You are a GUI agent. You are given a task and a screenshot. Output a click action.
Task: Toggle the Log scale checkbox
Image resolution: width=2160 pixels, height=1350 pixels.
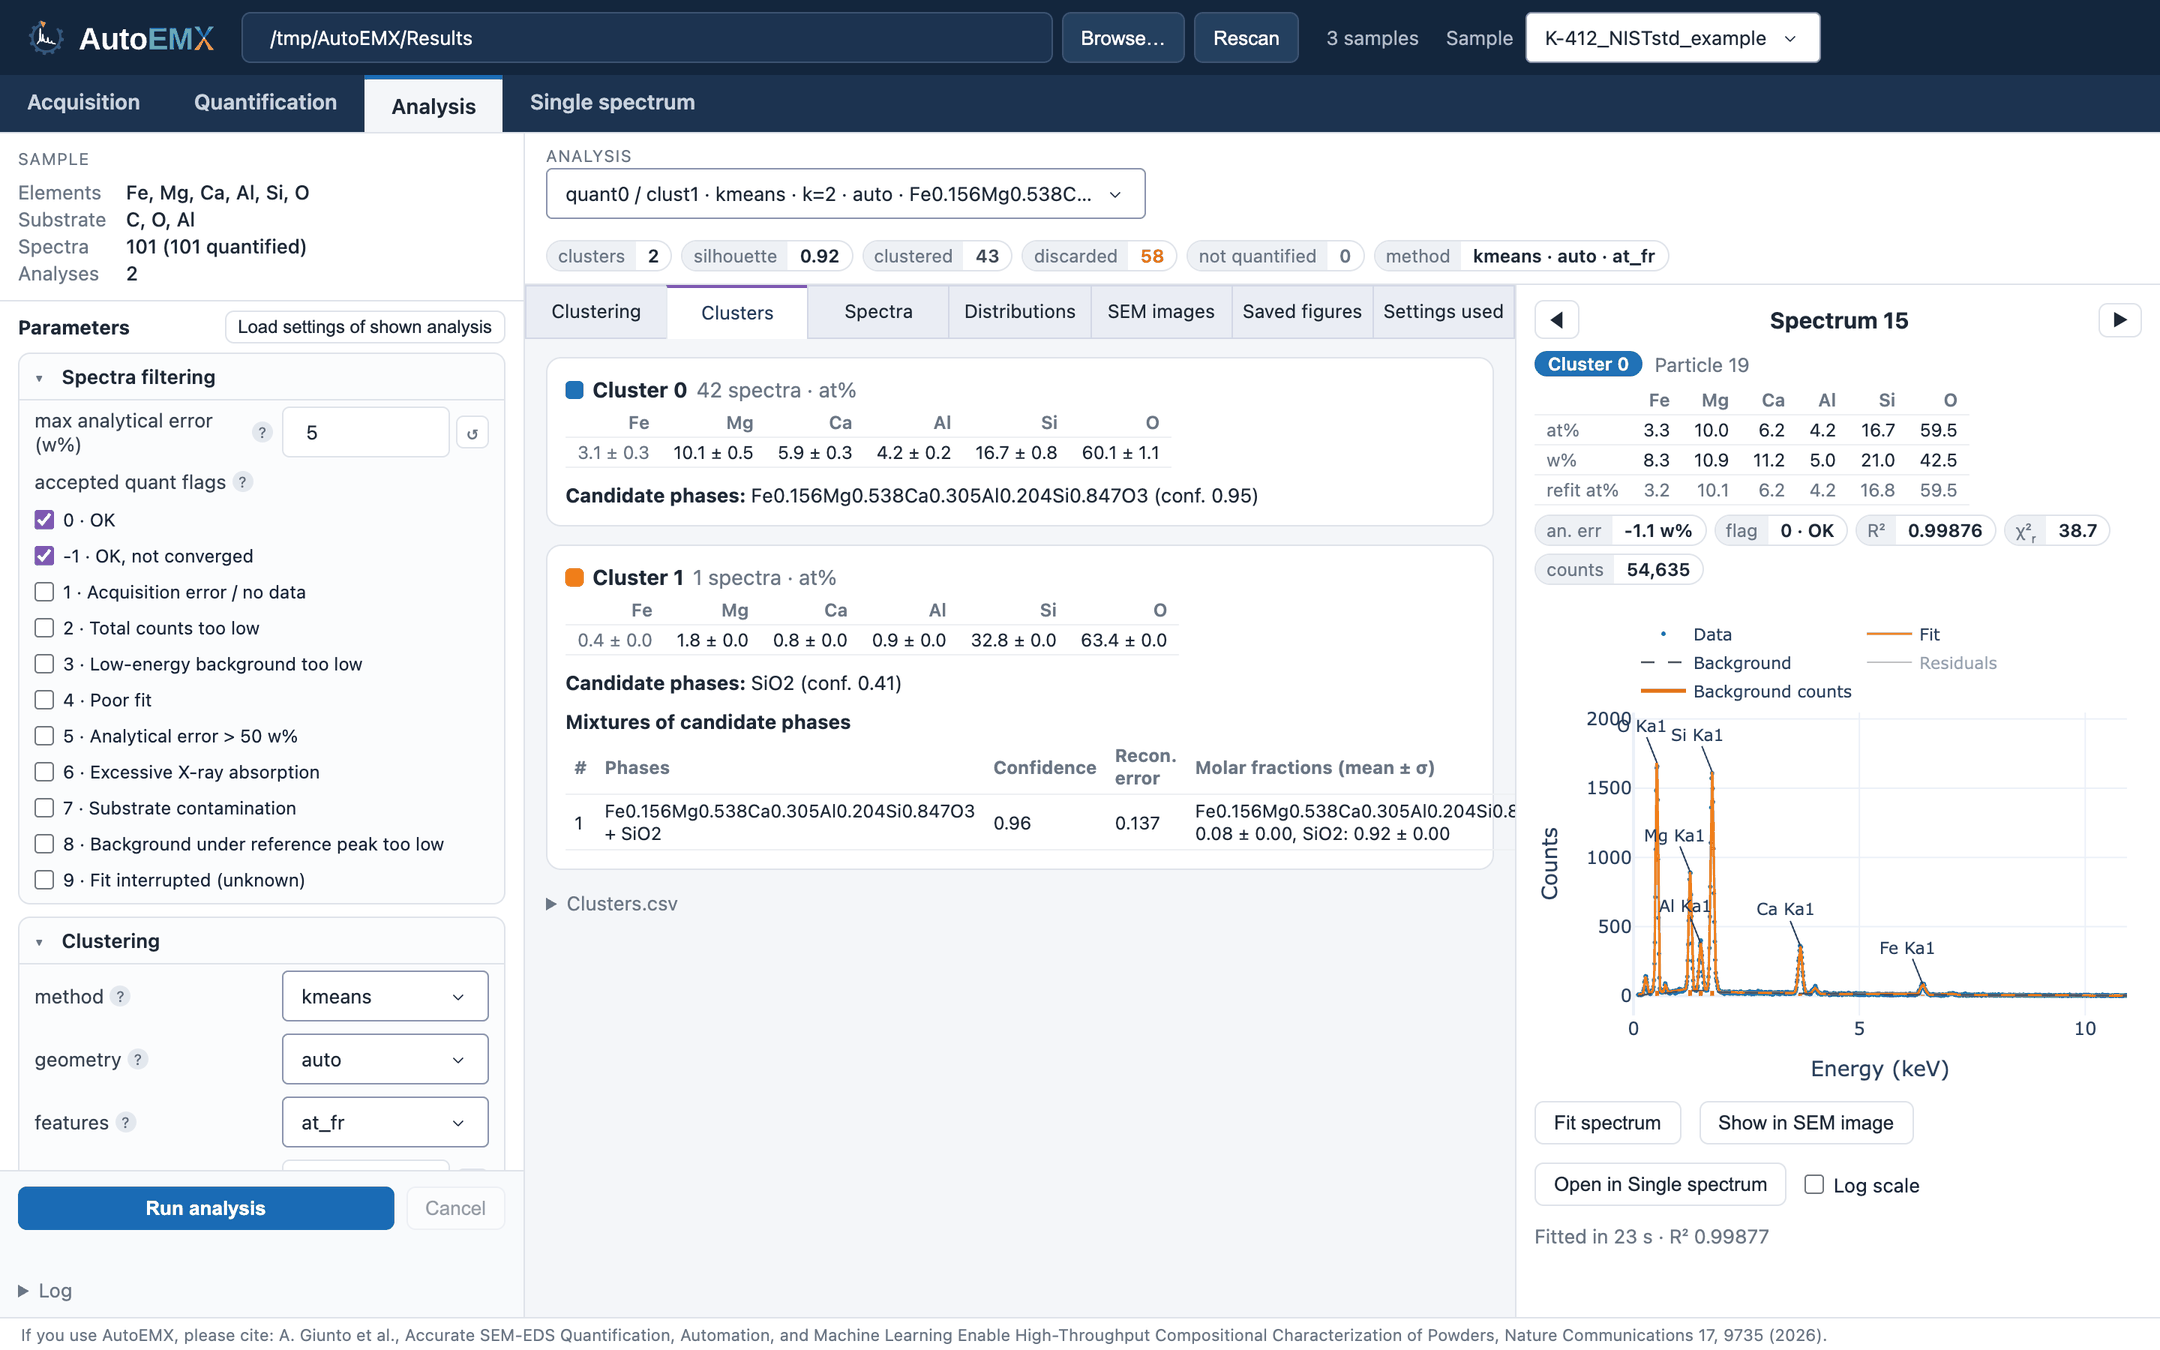tap(1814, 1185)
